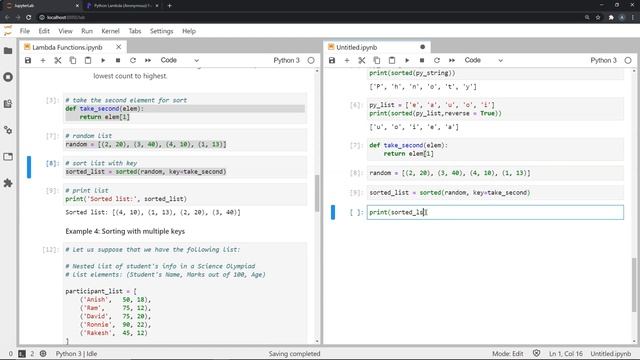
Task: Open the Edit menu
Action: click(44, 31)
